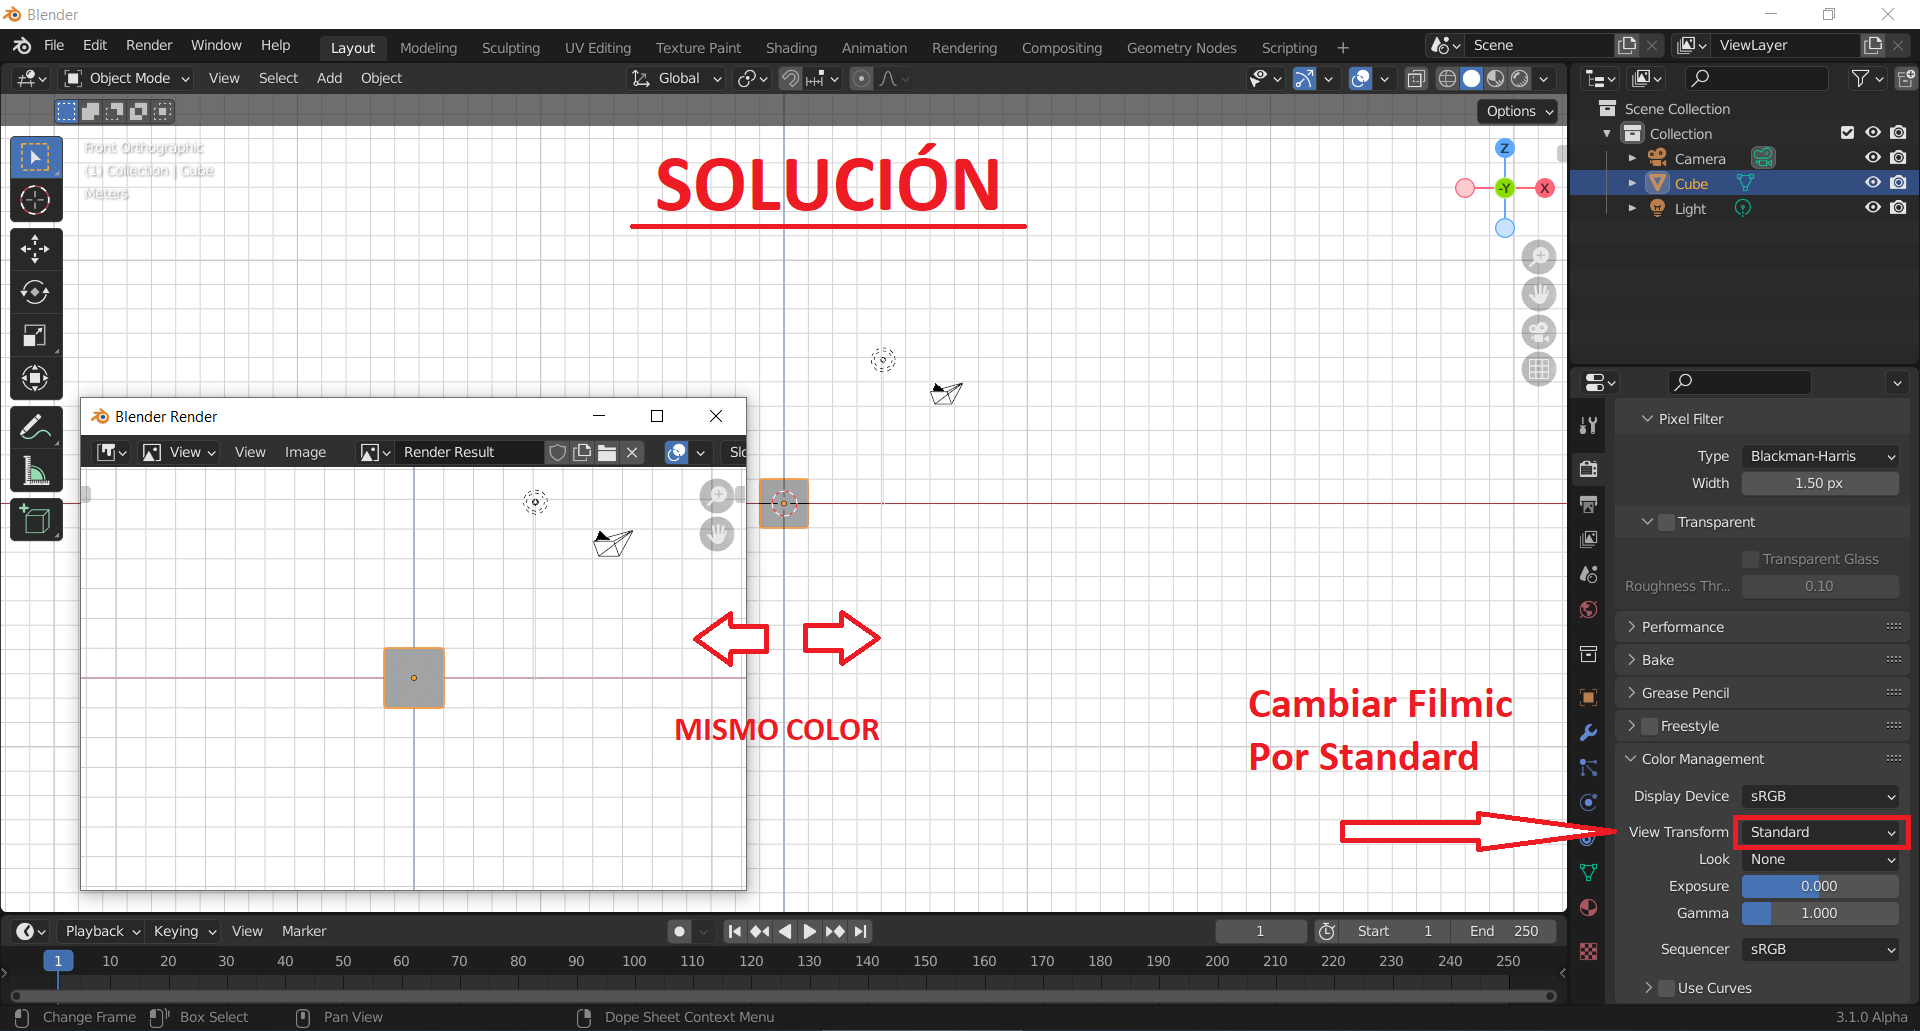Open Image menu in Blender Render window
The image size is (1920, 1031).
click(x=305, y=452)
